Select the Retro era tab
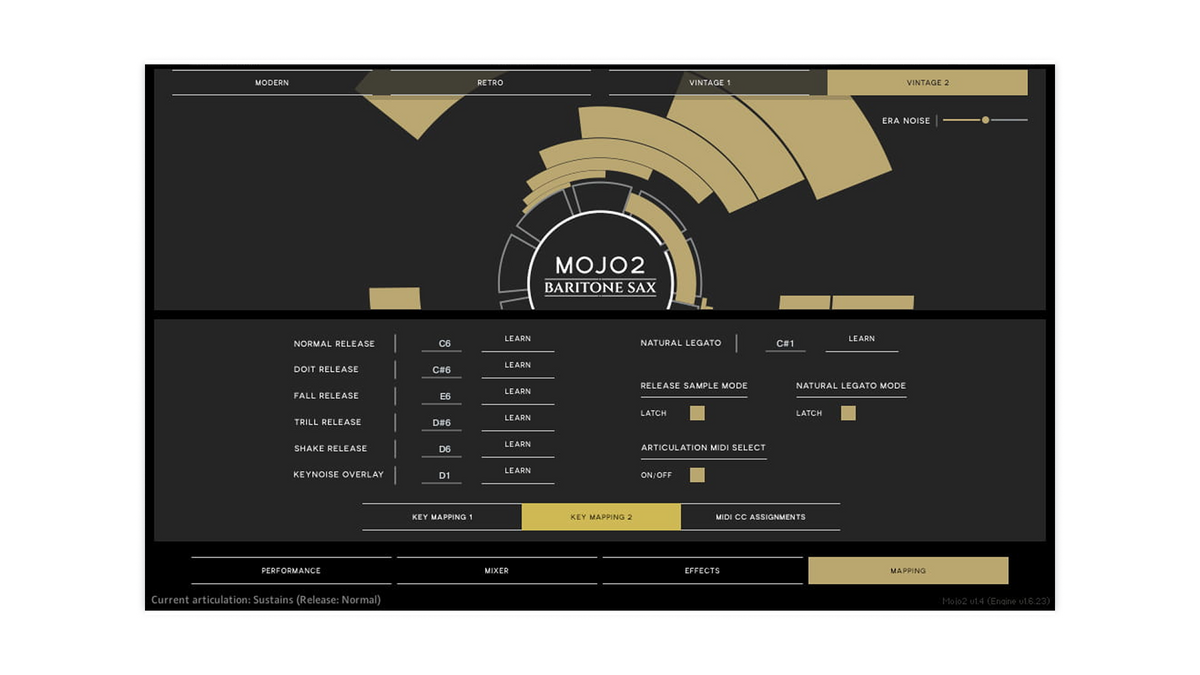This screenshot has height=675, width=1200. [x=490, y=83]
